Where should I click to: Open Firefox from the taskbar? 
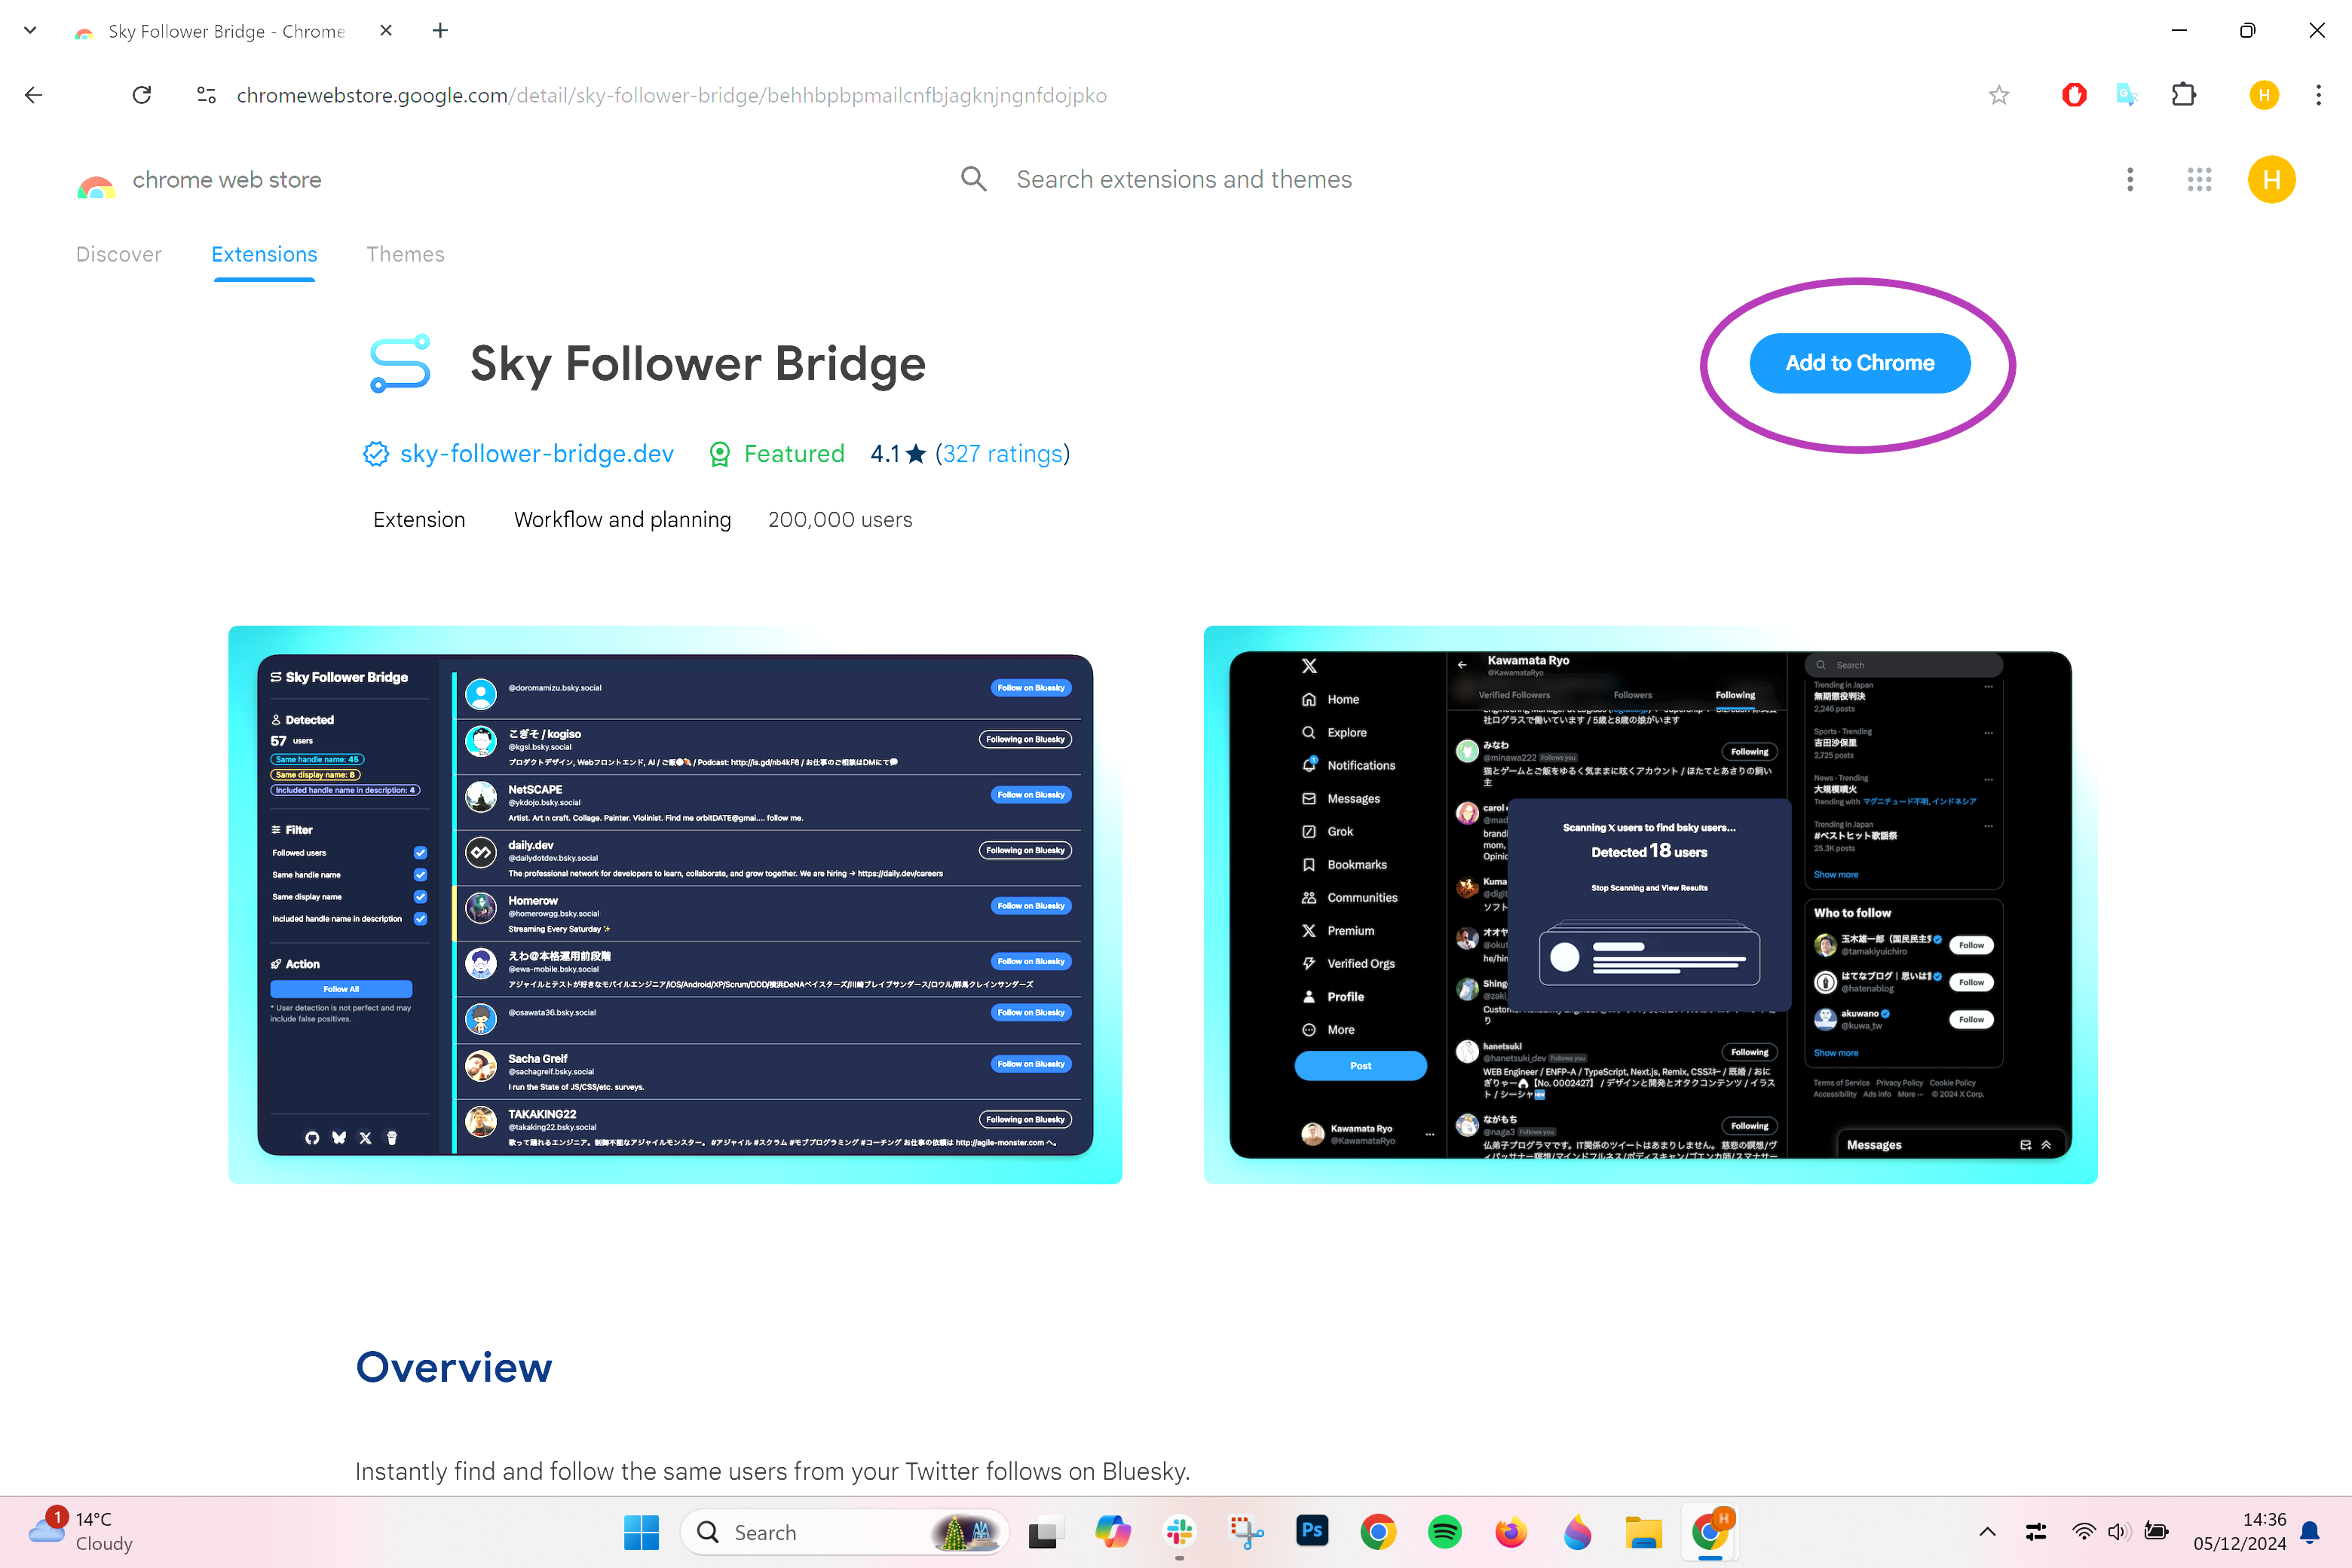tap(1511, 1532)
